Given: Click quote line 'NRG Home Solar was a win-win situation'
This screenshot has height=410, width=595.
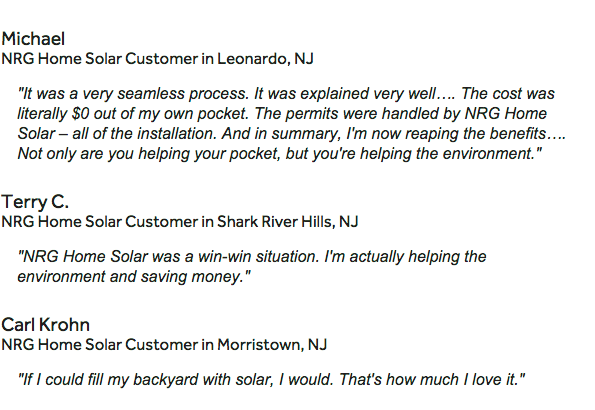Looking at the screenshot, I should click(252, 257).
